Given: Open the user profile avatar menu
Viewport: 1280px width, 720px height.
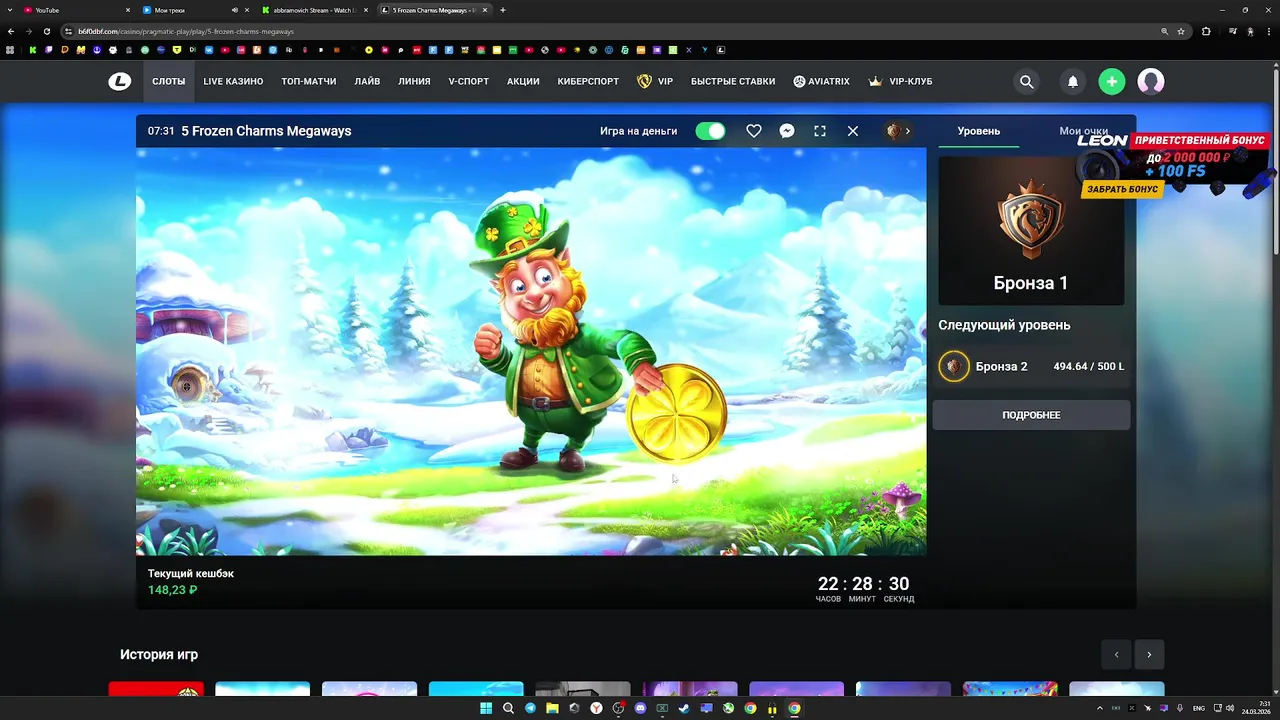Looking at the screenshot, I should click(1151, 82).
